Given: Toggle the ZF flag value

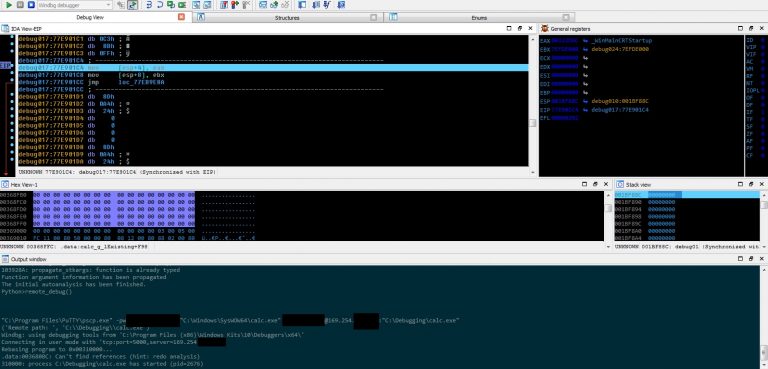Looking at the screenshot, I should pyautogui.click(x=762, y=135).
